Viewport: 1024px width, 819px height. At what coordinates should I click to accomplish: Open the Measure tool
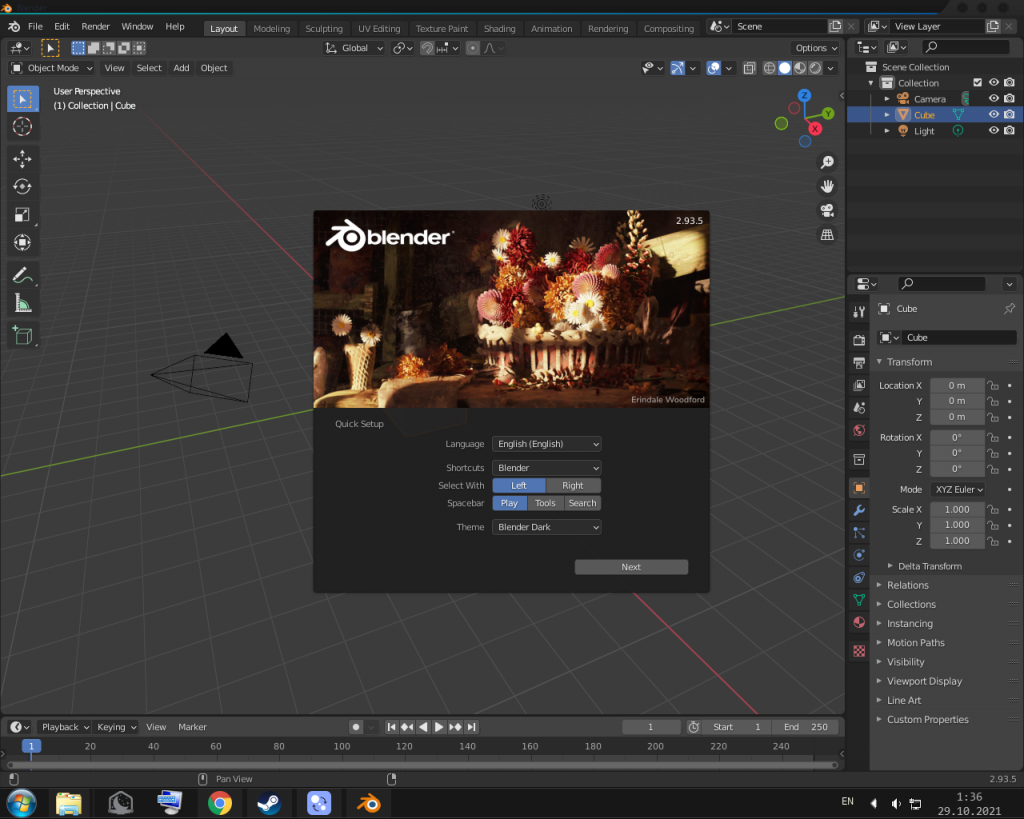pyautogui.click(x=22, y=303)
